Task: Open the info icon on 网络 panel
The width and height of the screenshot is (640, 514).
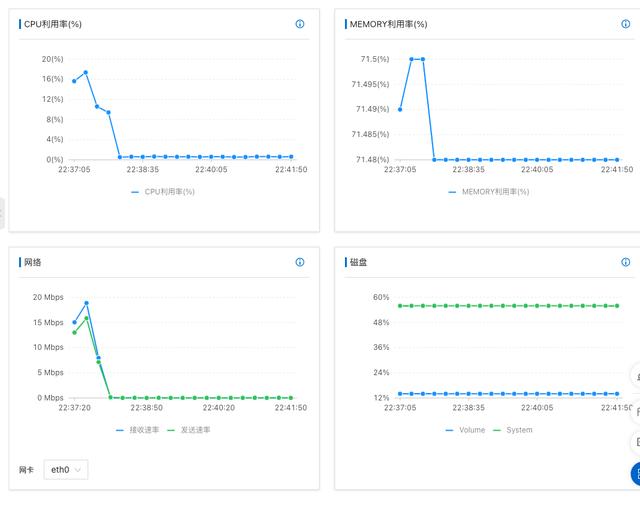Action: pyautogui.click(x=300, y=262)
